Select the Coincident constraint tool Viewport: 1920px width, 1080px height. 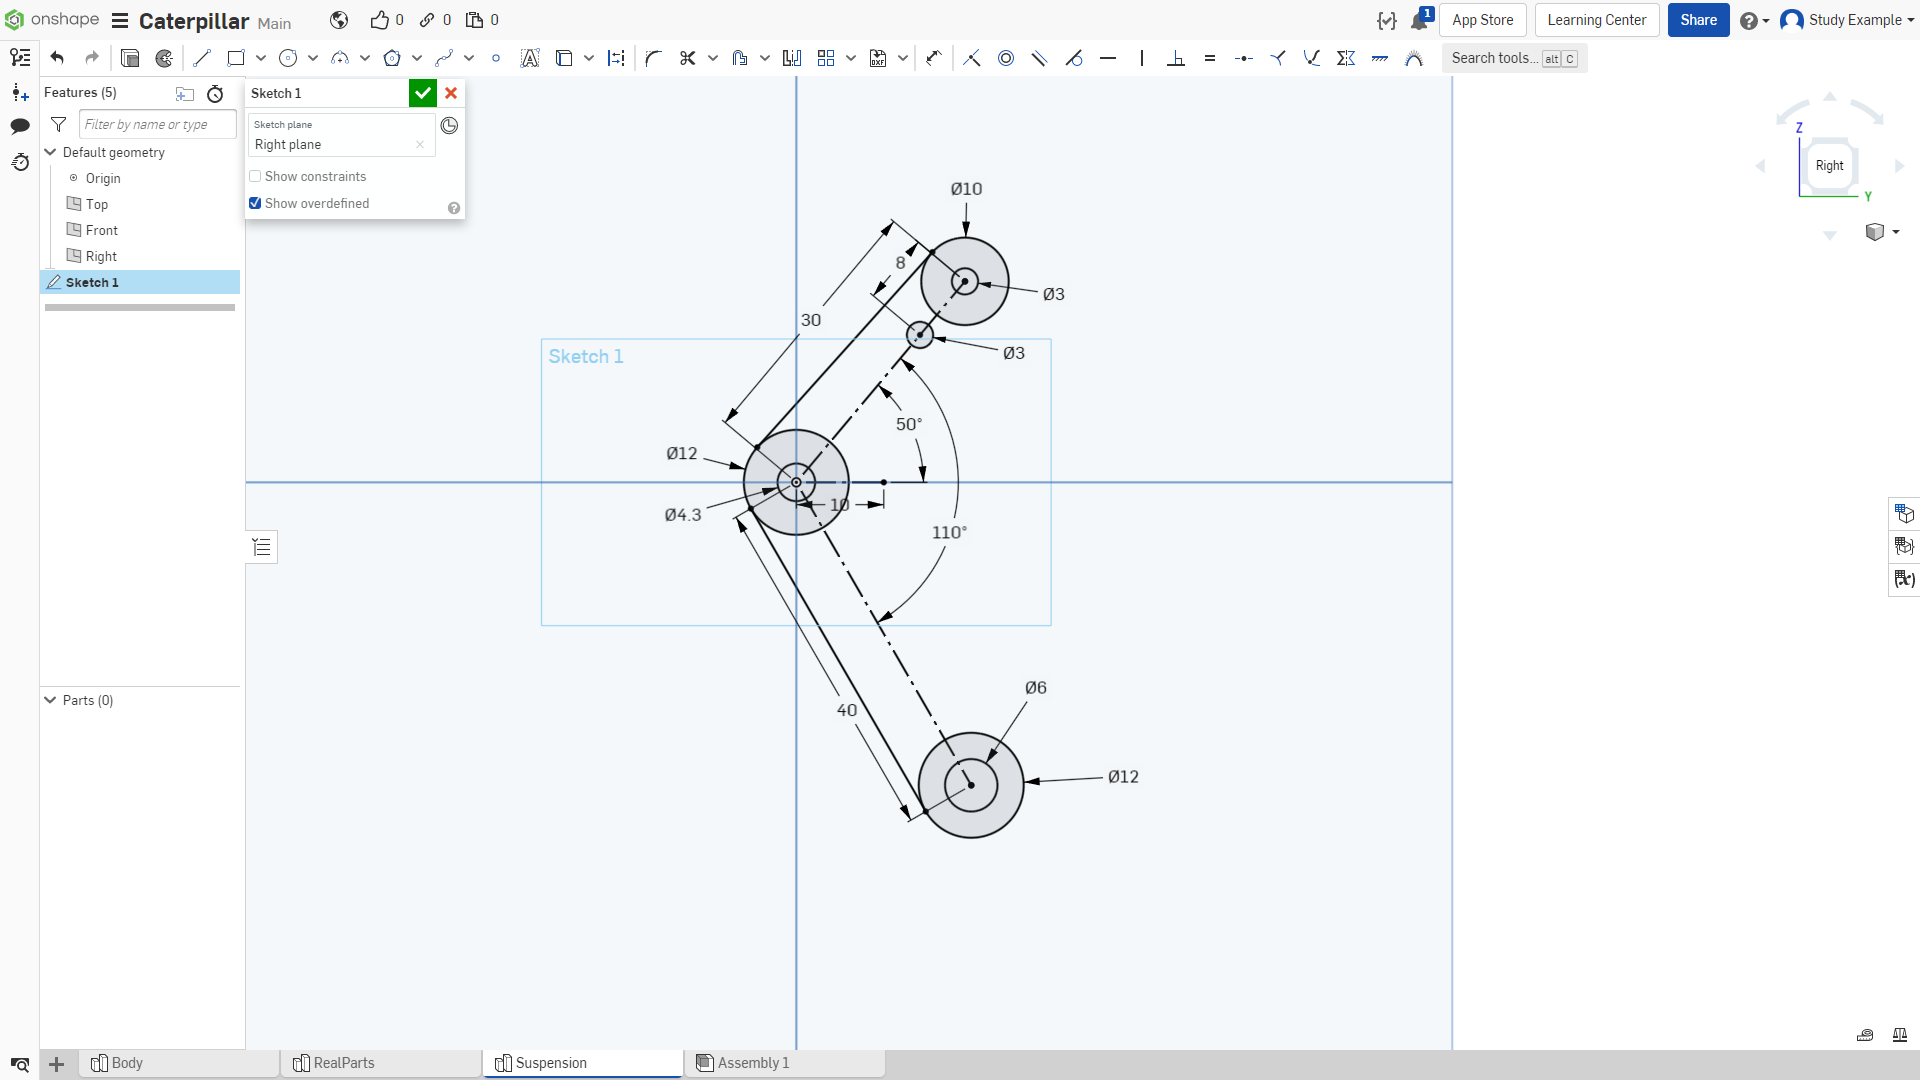pyautogui.click(x=972, y=58)
